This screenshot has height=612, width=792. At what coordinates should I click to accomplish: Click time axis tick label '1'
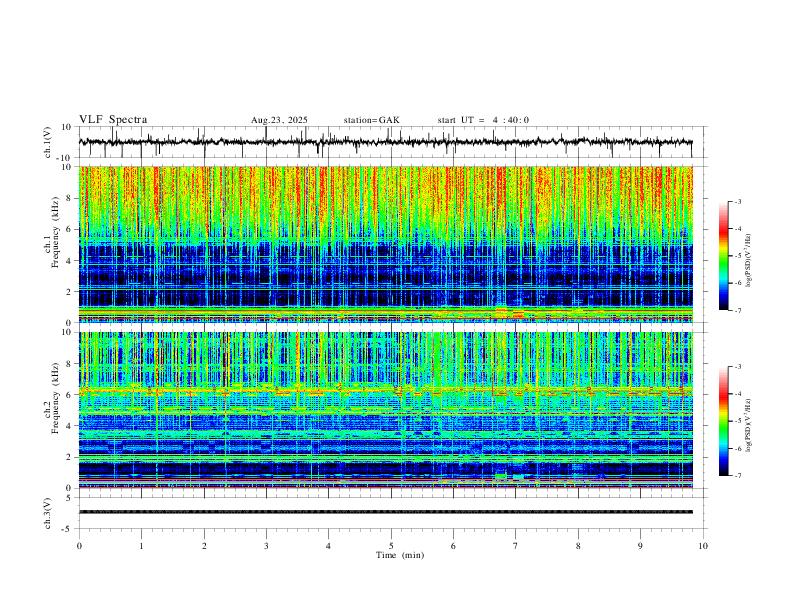pyautogui.click(x=141, y=546)
